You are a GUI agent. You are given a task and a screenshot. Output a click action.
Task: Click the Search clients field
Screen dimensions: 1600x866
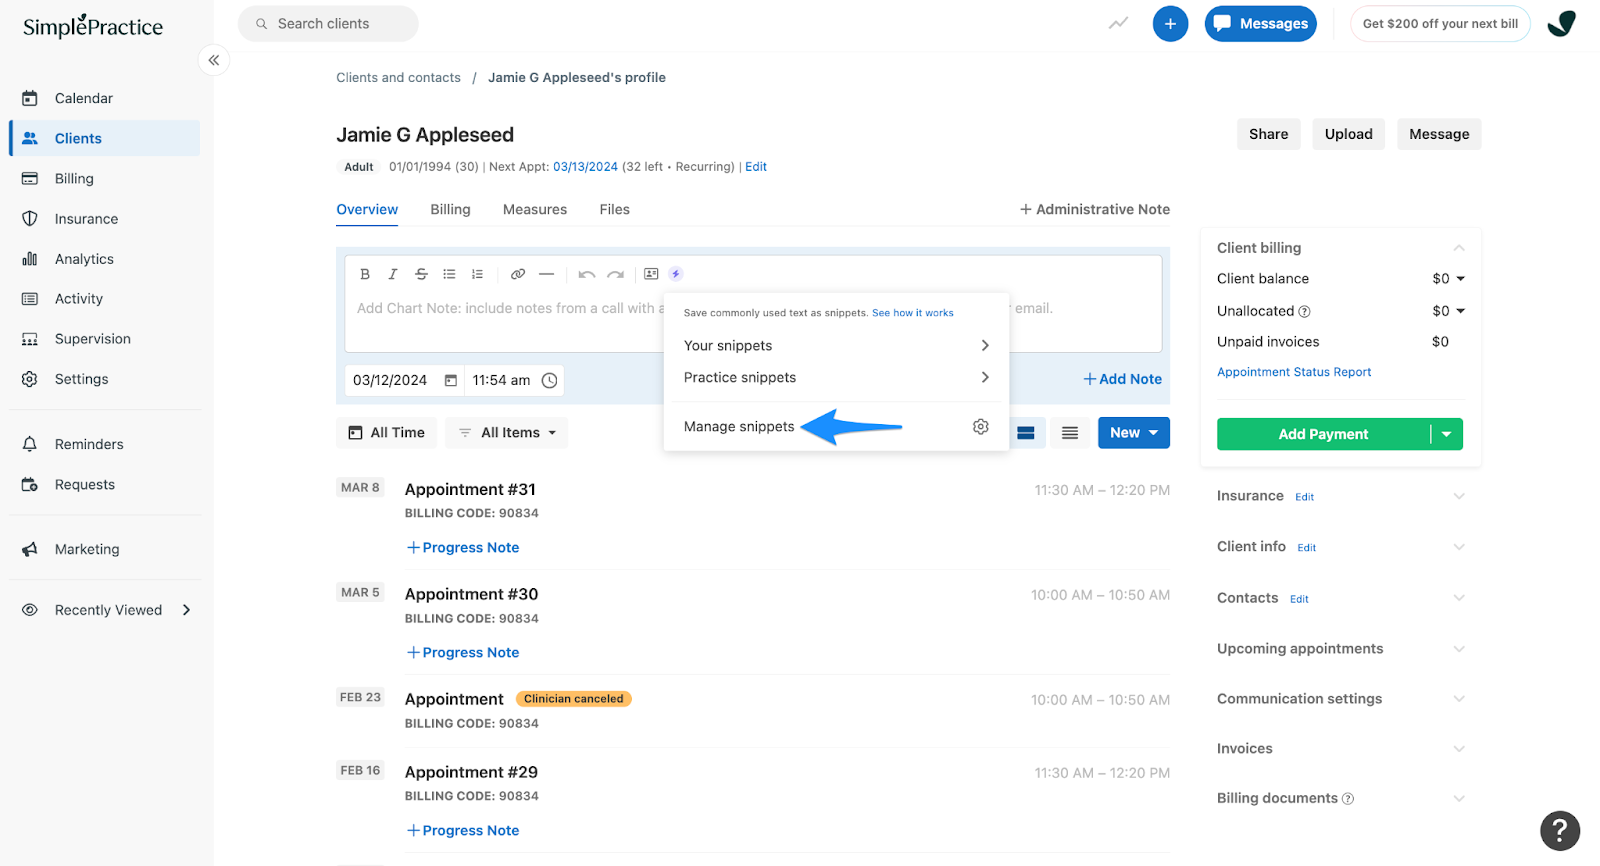coord(328,24)
